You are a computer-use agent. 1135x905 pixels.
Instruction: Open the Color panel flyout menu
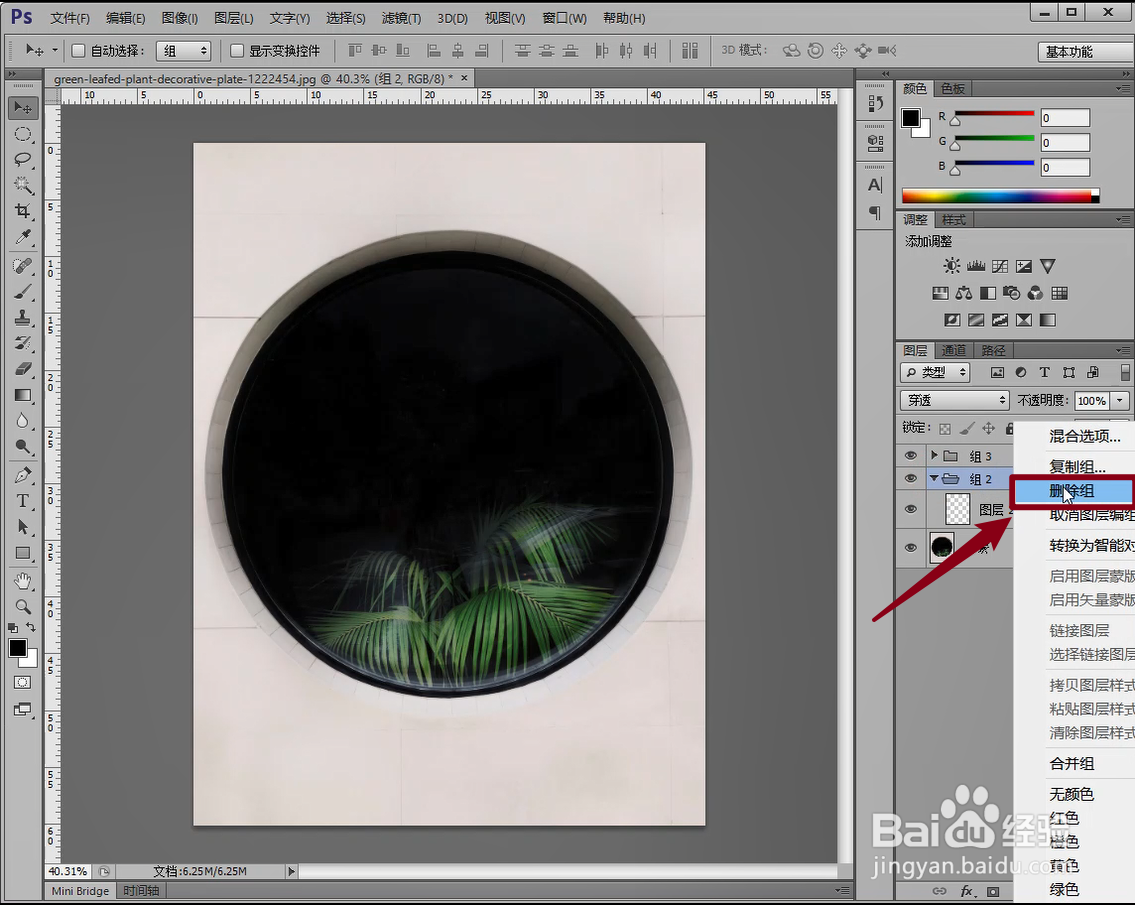click(x=1123, y=88)
